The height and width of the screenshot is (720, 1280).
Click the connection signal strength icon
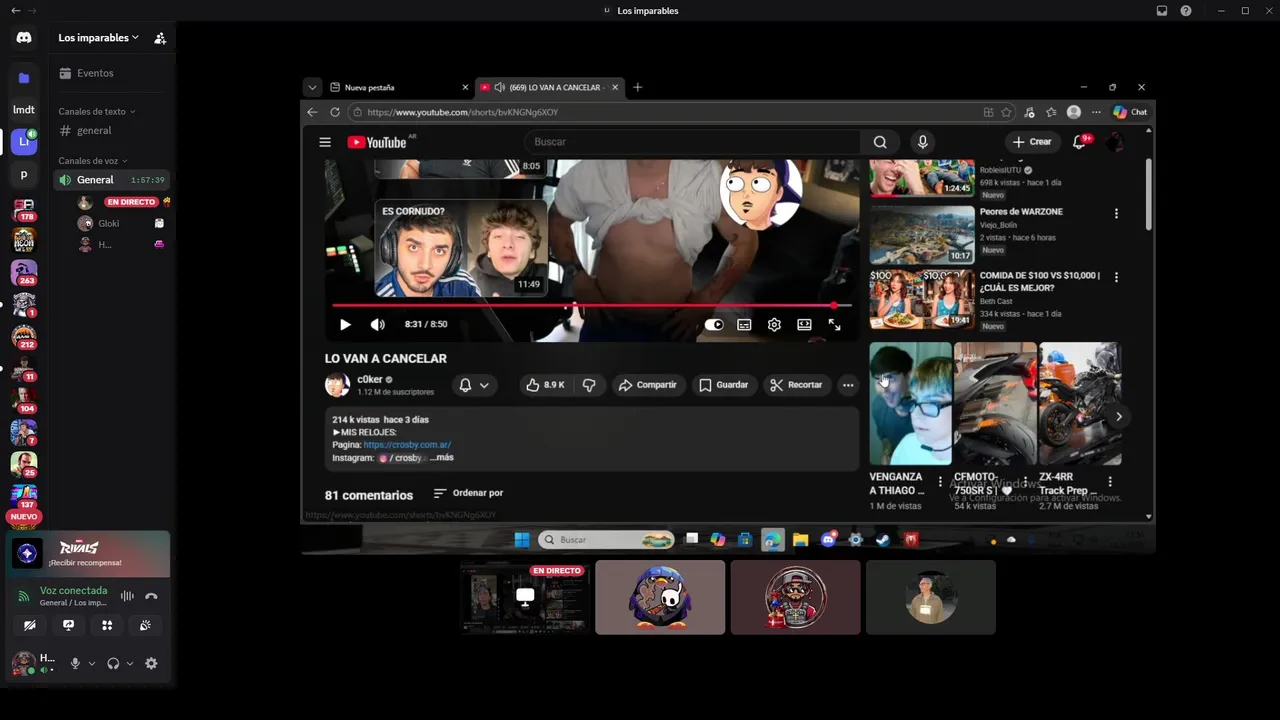click(x=25, y=596)
